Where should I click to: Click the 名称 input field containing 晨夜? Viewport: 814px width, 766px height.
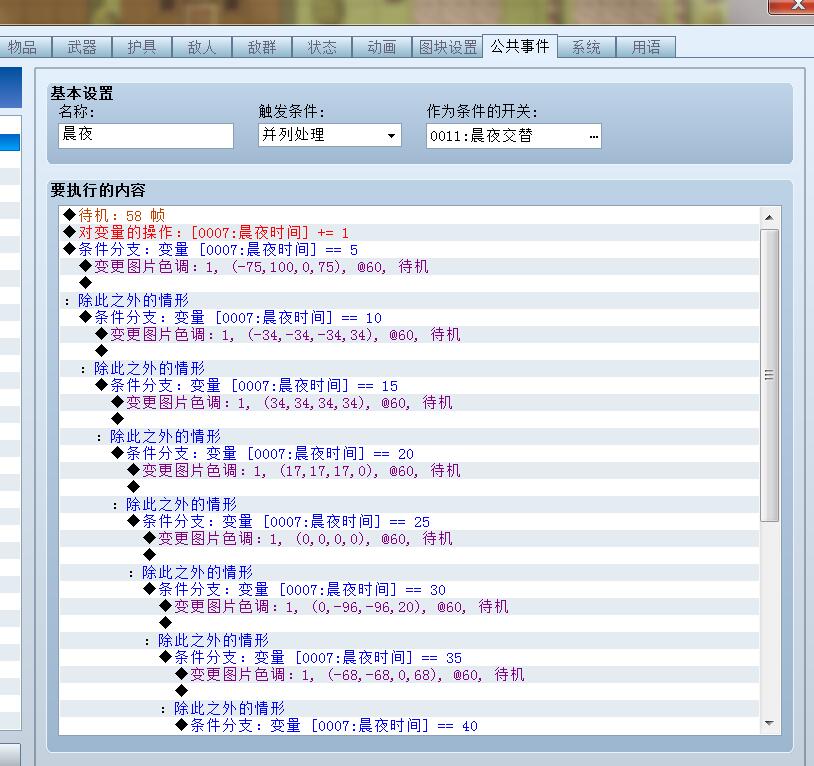point(146,135)
